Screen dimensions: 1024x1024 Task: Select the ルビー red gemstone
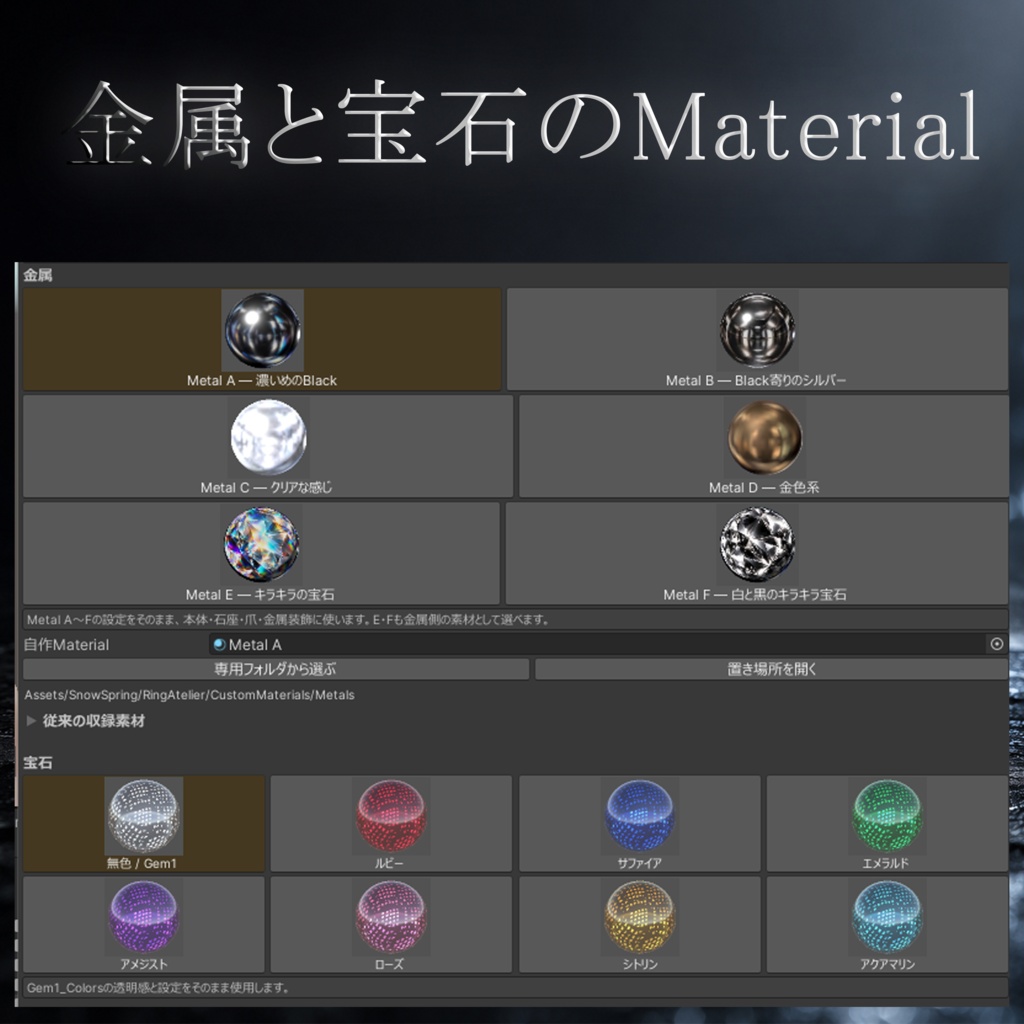(391, 824)
